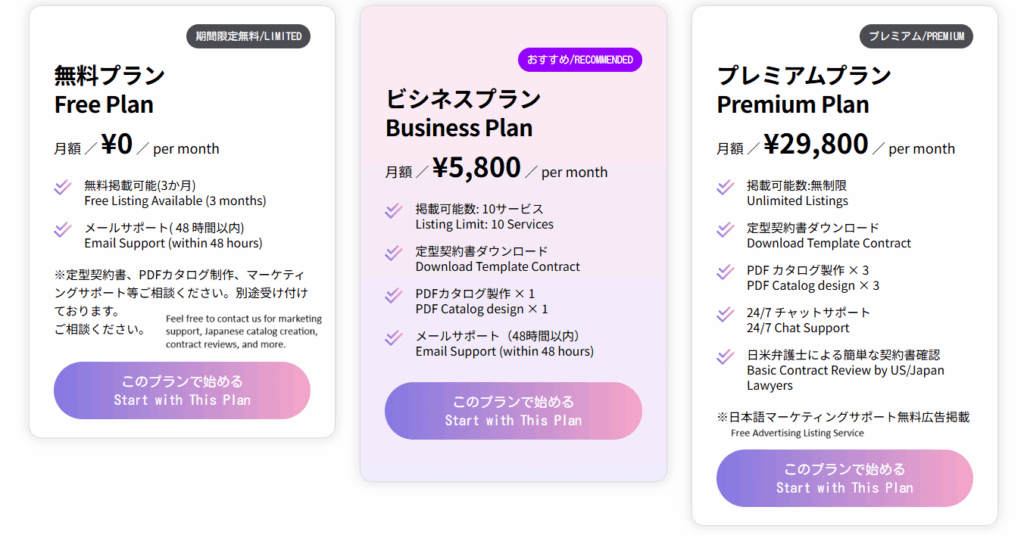Click the Premium Plan heading

click(x=804, y=90)
